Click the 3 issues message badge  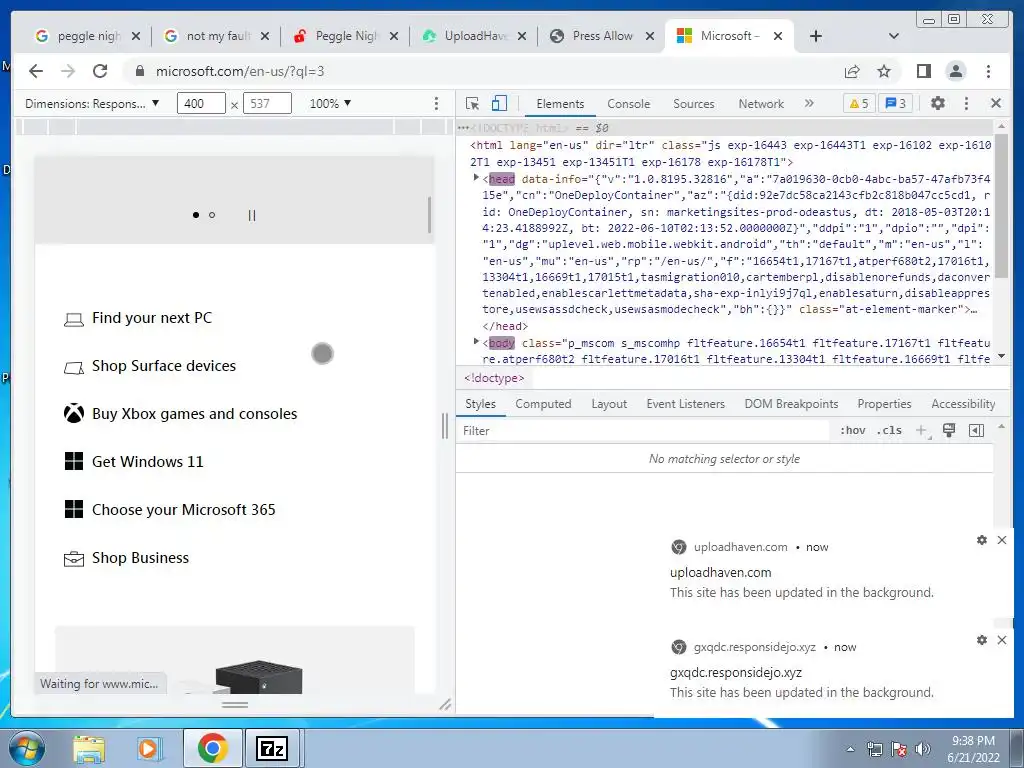click(896, 103)
